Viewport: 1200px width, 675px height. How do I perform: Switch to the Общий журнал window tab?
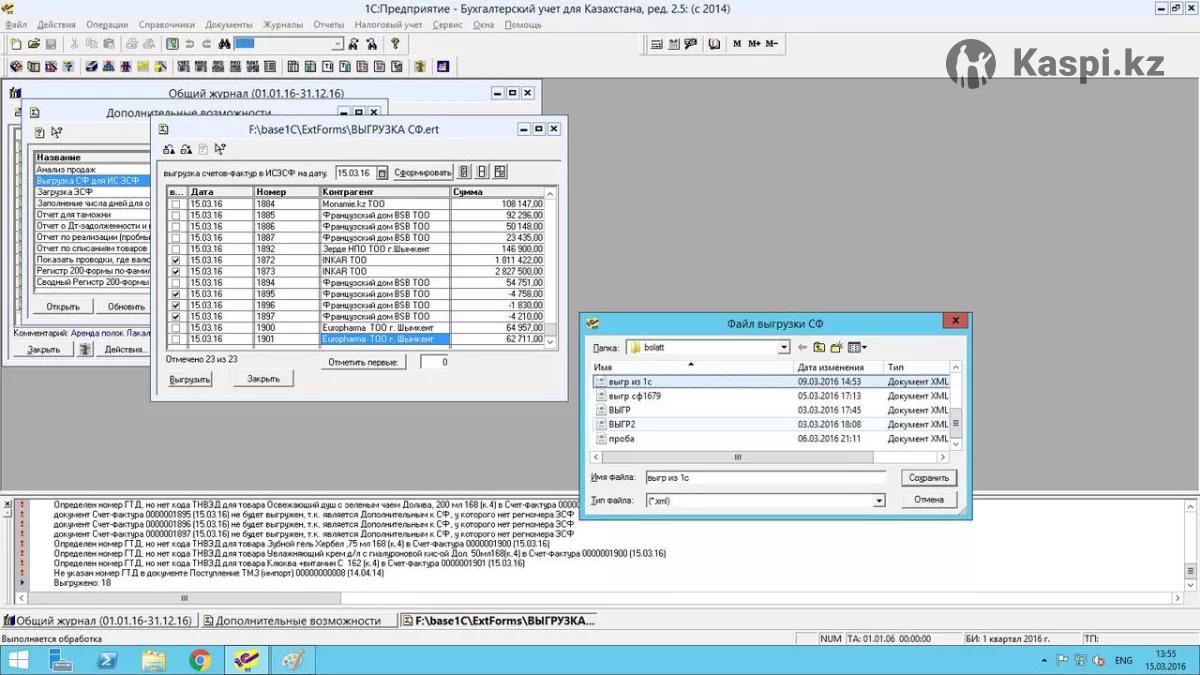pyautogui.click(x=99, y=621)
